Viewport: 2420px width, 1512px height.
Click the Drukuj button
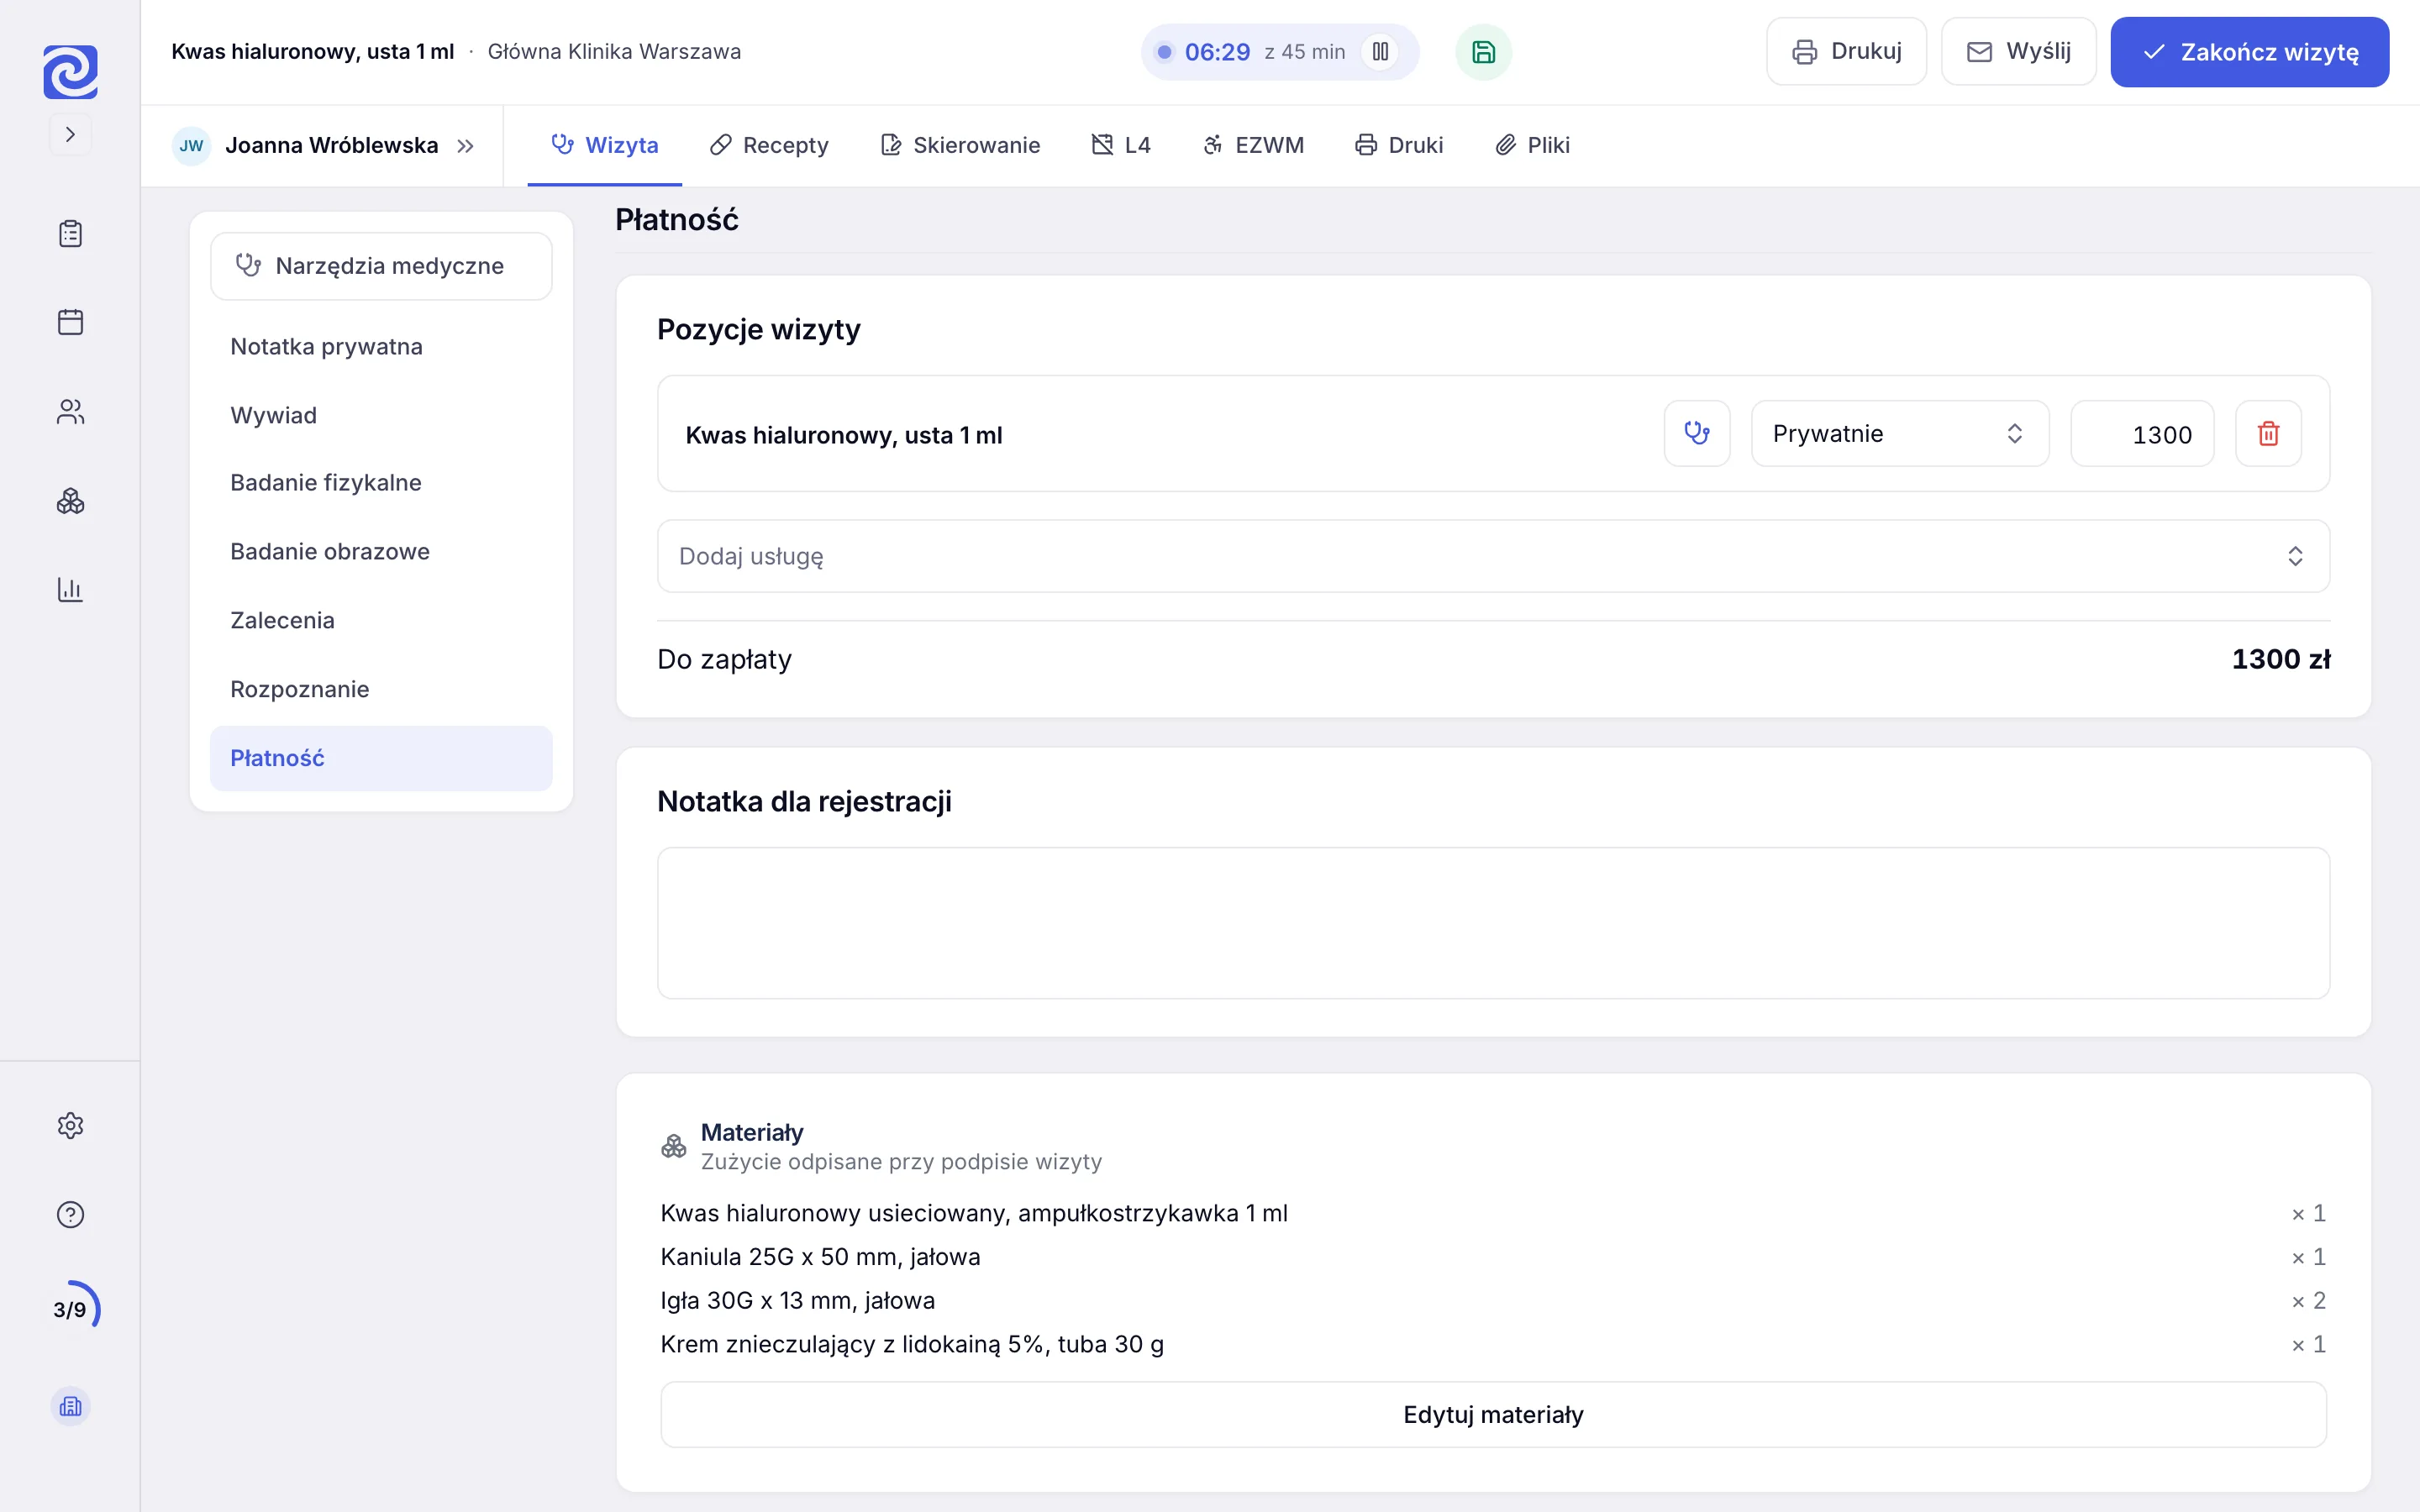point(1846,51)
